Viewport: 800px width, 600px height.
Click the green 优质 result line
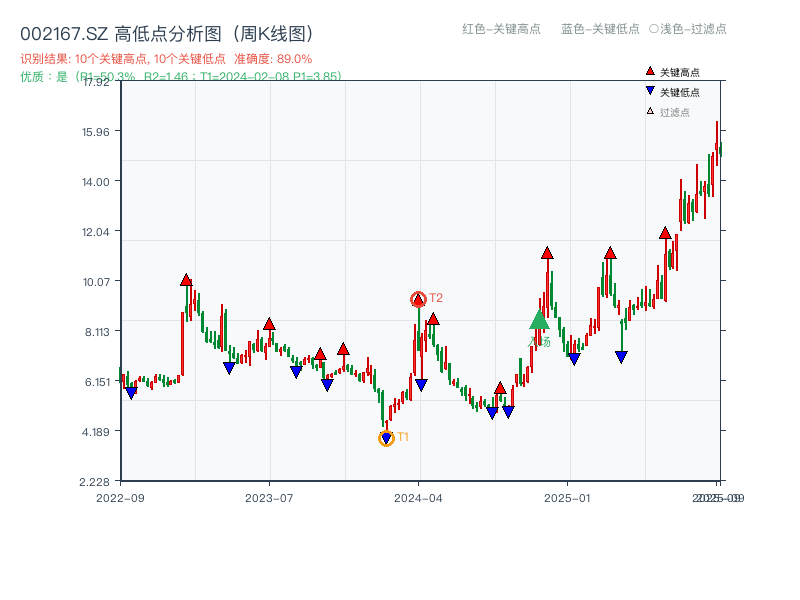[x=181, y=77]
